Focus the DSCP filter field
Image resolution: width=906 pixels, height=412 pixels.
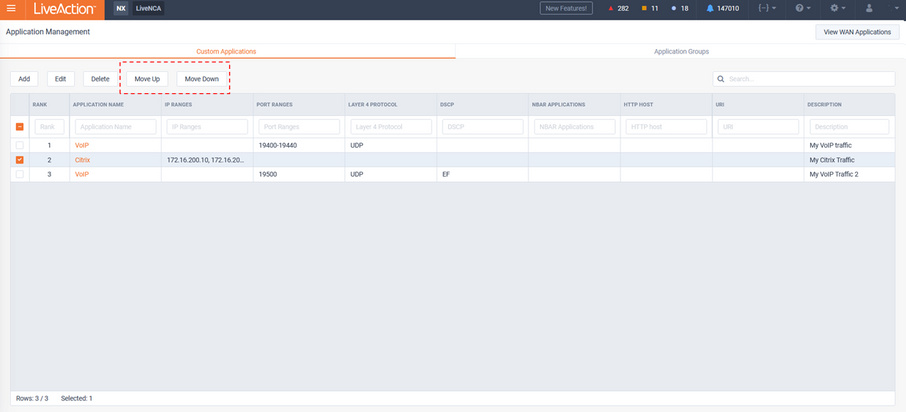482,127
